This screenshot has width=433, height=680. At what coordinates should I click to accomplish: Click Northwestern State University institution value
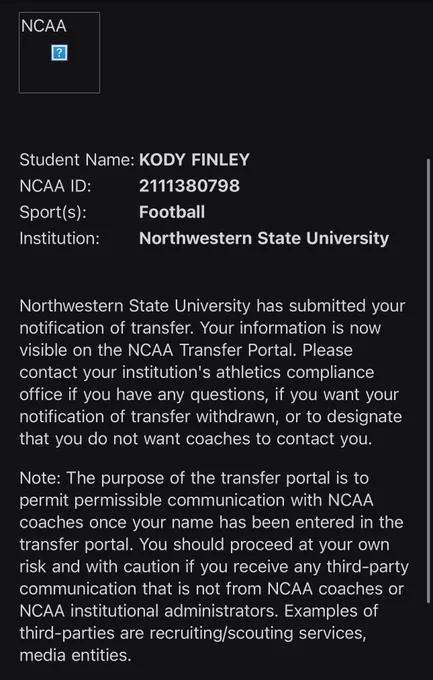264,239
